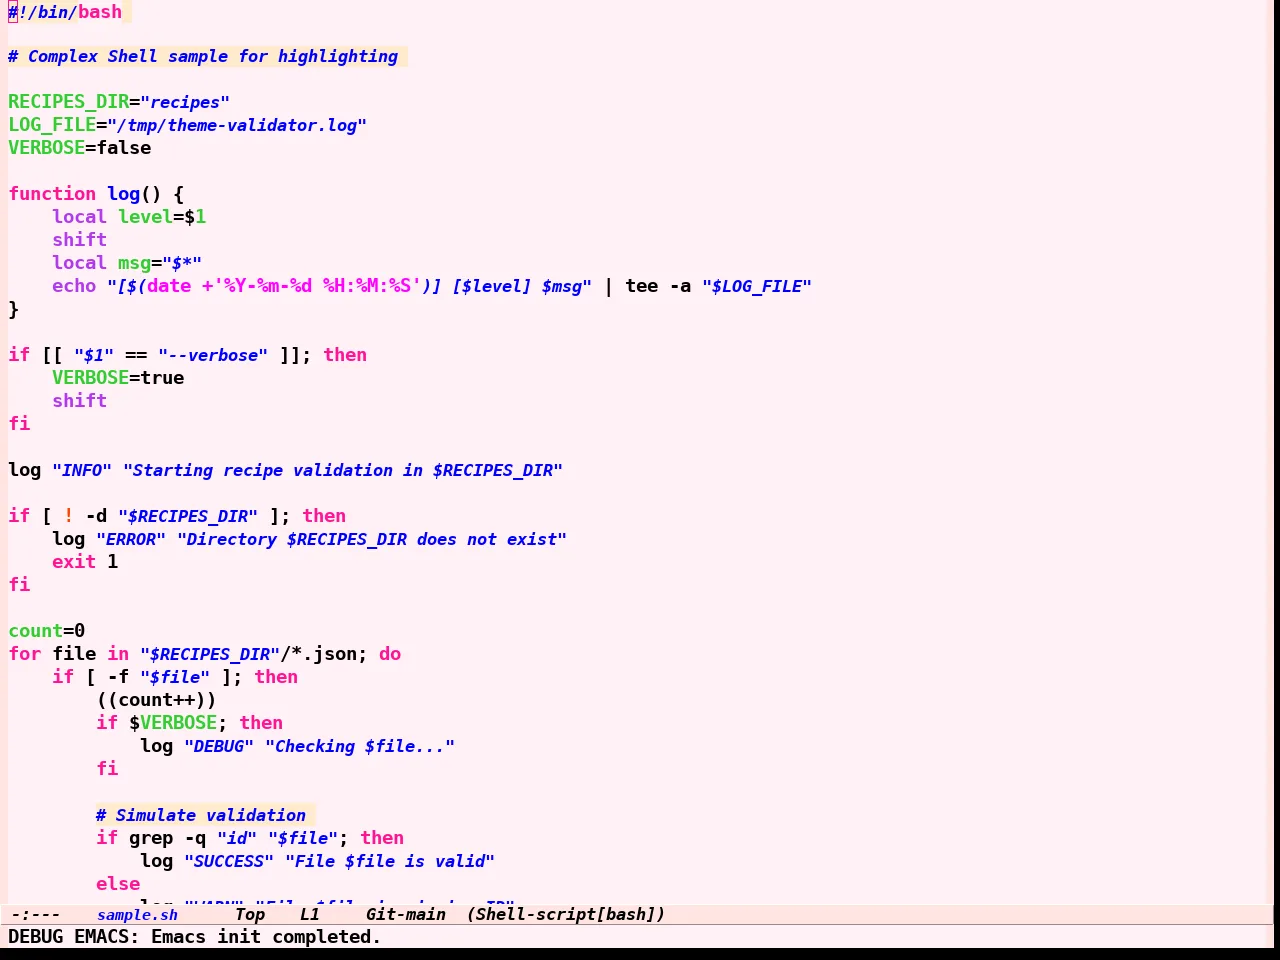This screenshot has width=1280, height=960.
Task: Click 'tee -a' in the echo pipeline
Action: point(658,286)
